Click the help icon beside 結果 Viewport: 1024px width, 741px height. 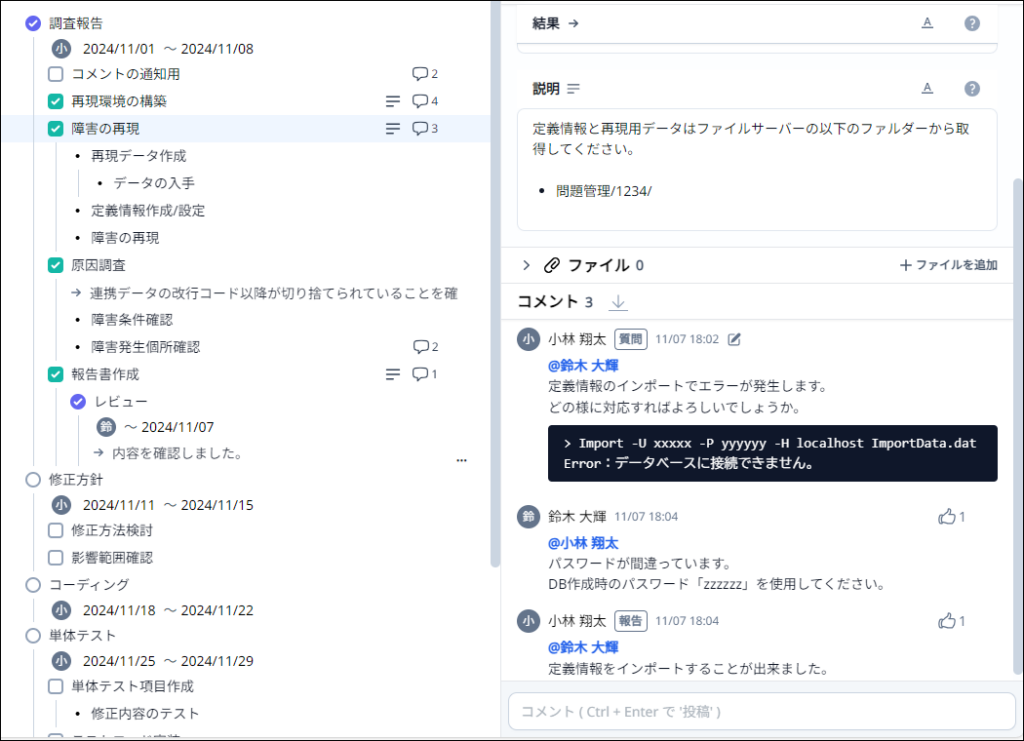972,24
